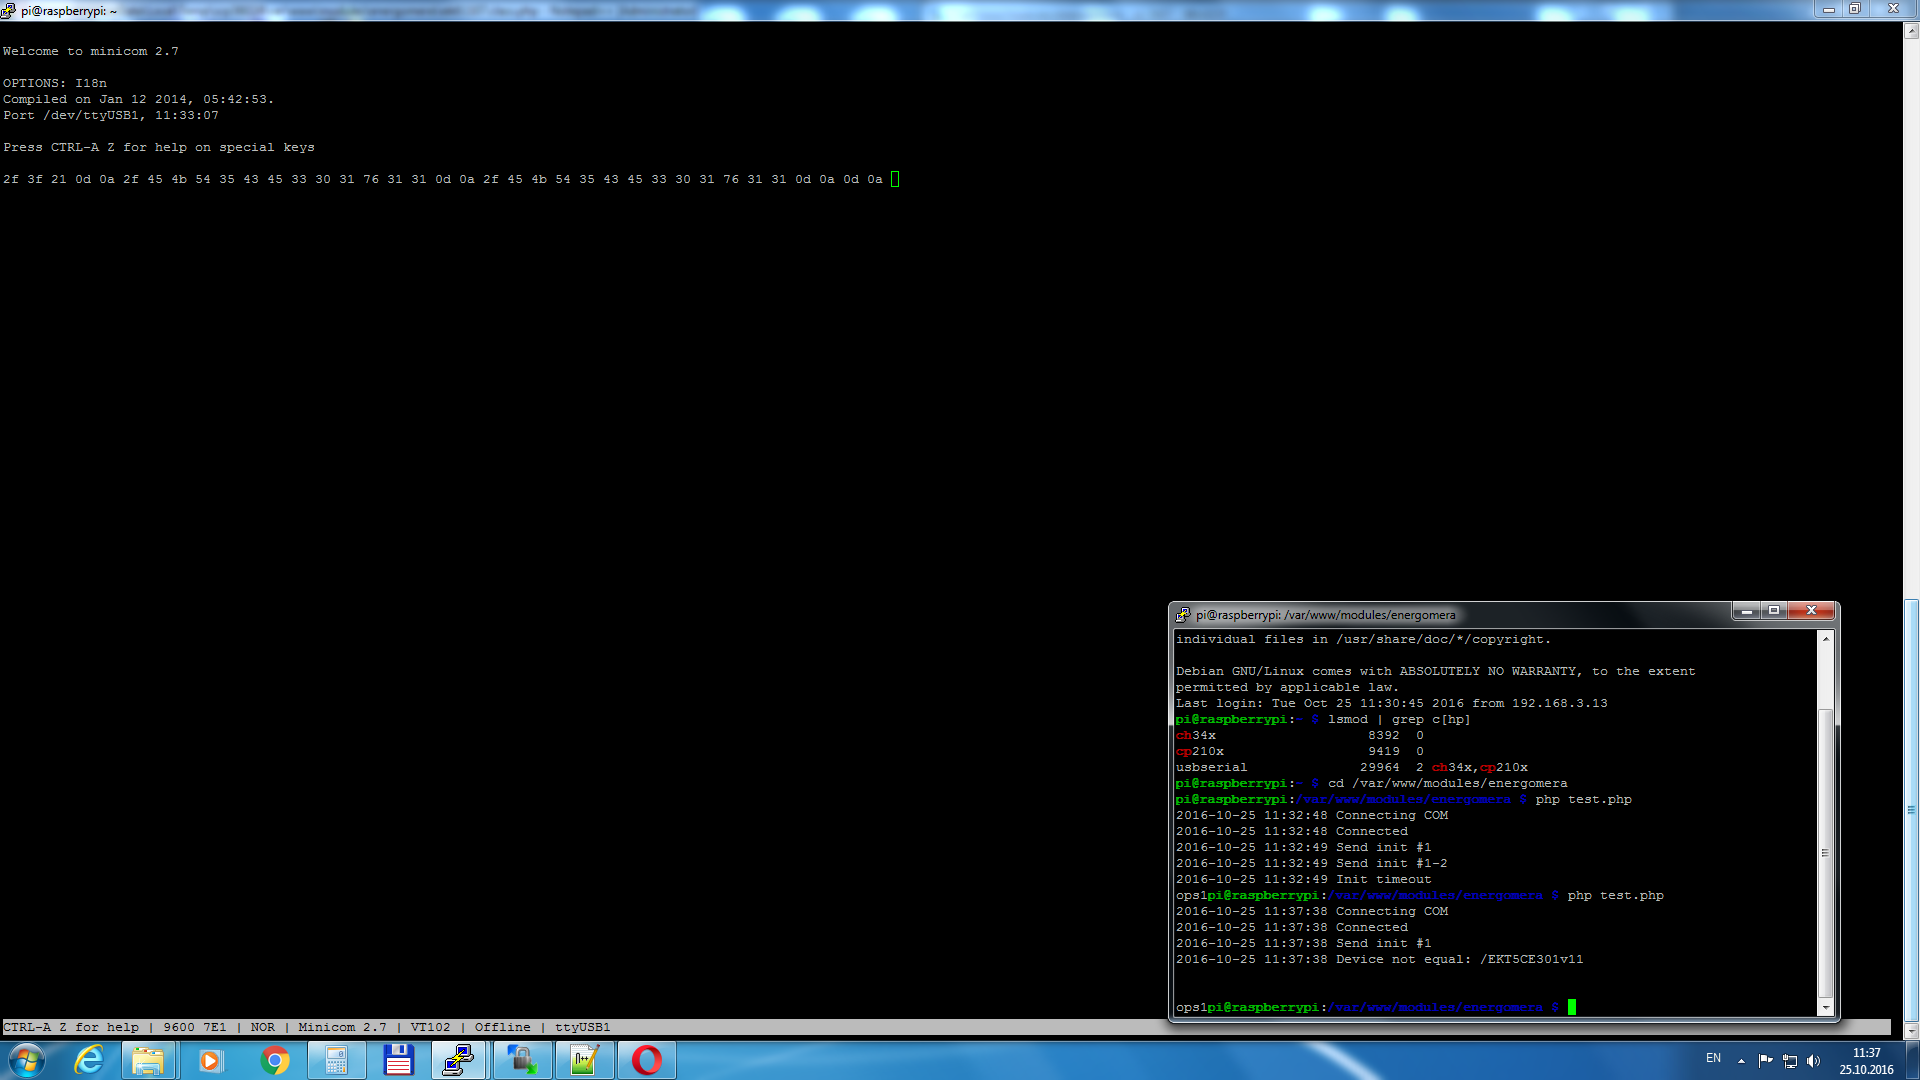
Task: Open Internet Explorer from the taskbar
Action: [x=90, y=1060]
